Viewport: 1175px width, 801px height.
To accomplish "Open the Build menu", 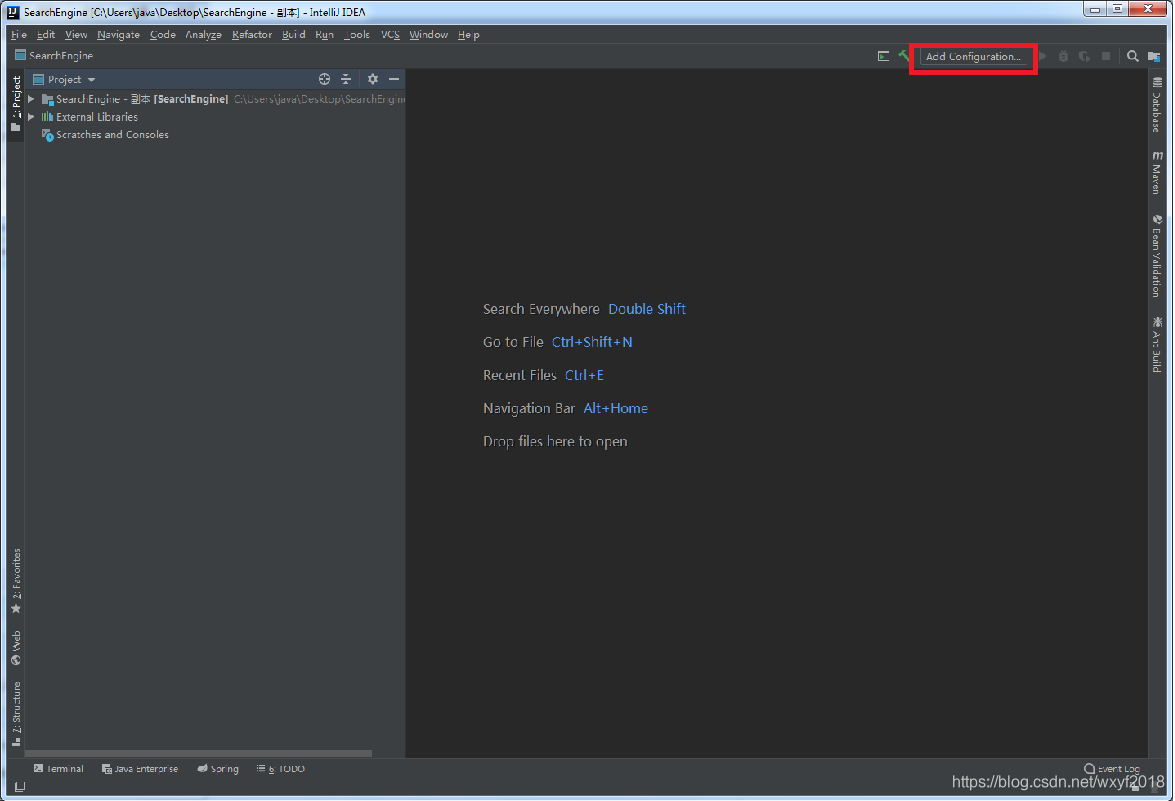I will (x=294, y=34).
